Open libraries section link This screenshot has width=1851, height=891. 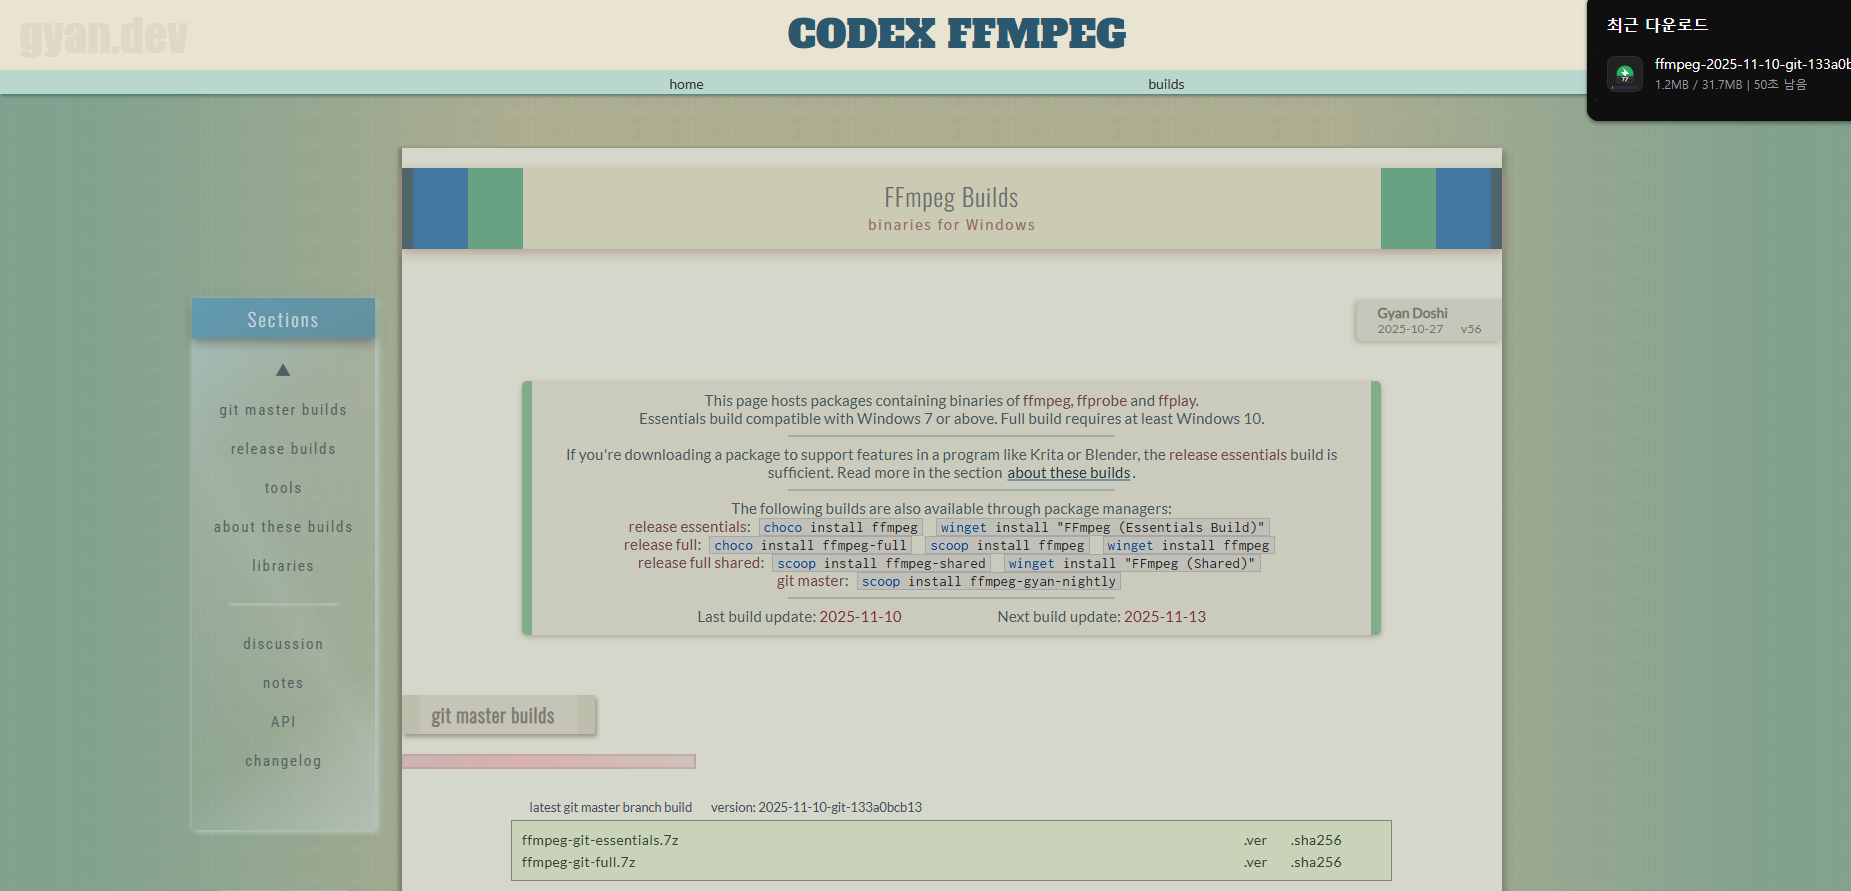(x=283, y=566)
